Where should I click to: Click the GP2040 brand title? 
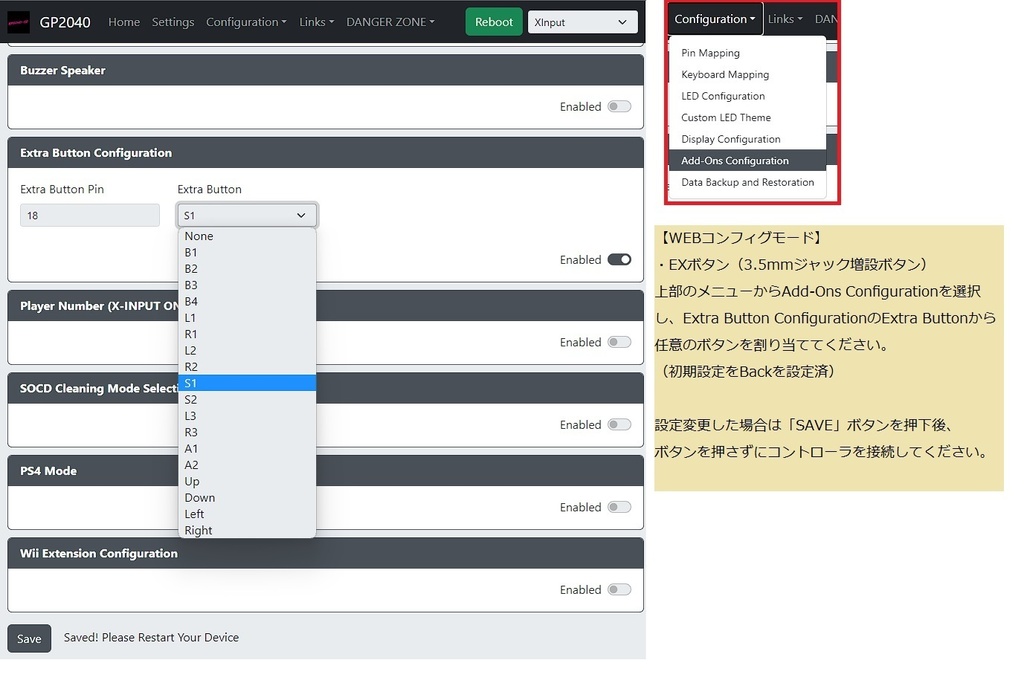65,22
